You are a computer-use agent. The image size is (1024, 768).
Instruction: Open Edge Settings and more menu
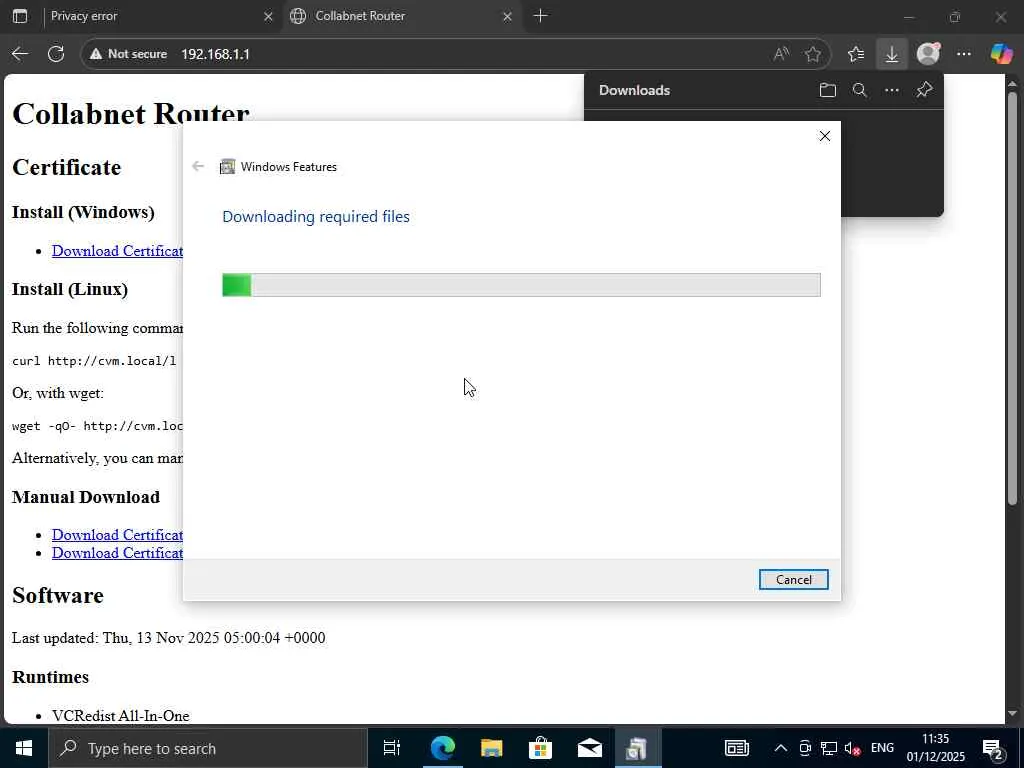pos(964,54)
